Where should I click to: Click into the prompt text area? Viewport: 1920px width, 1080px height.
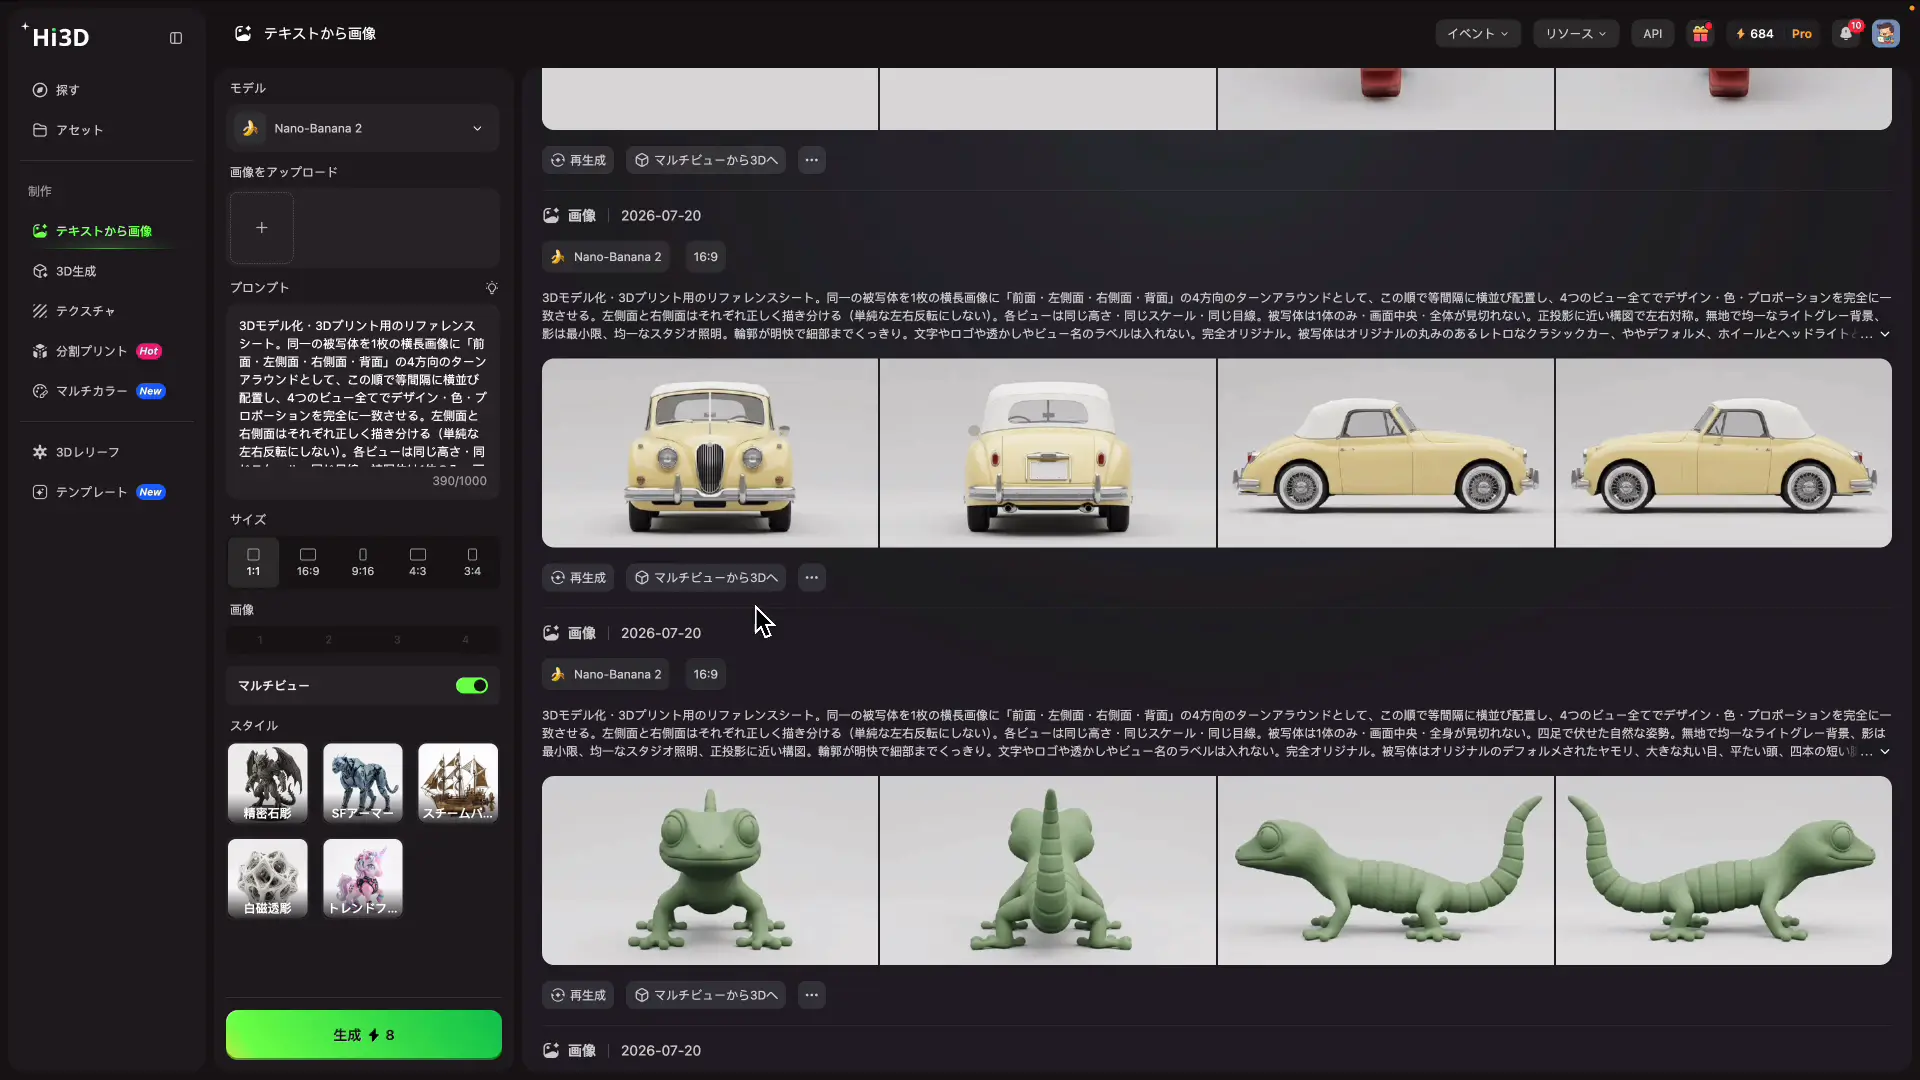click(363, 395)
